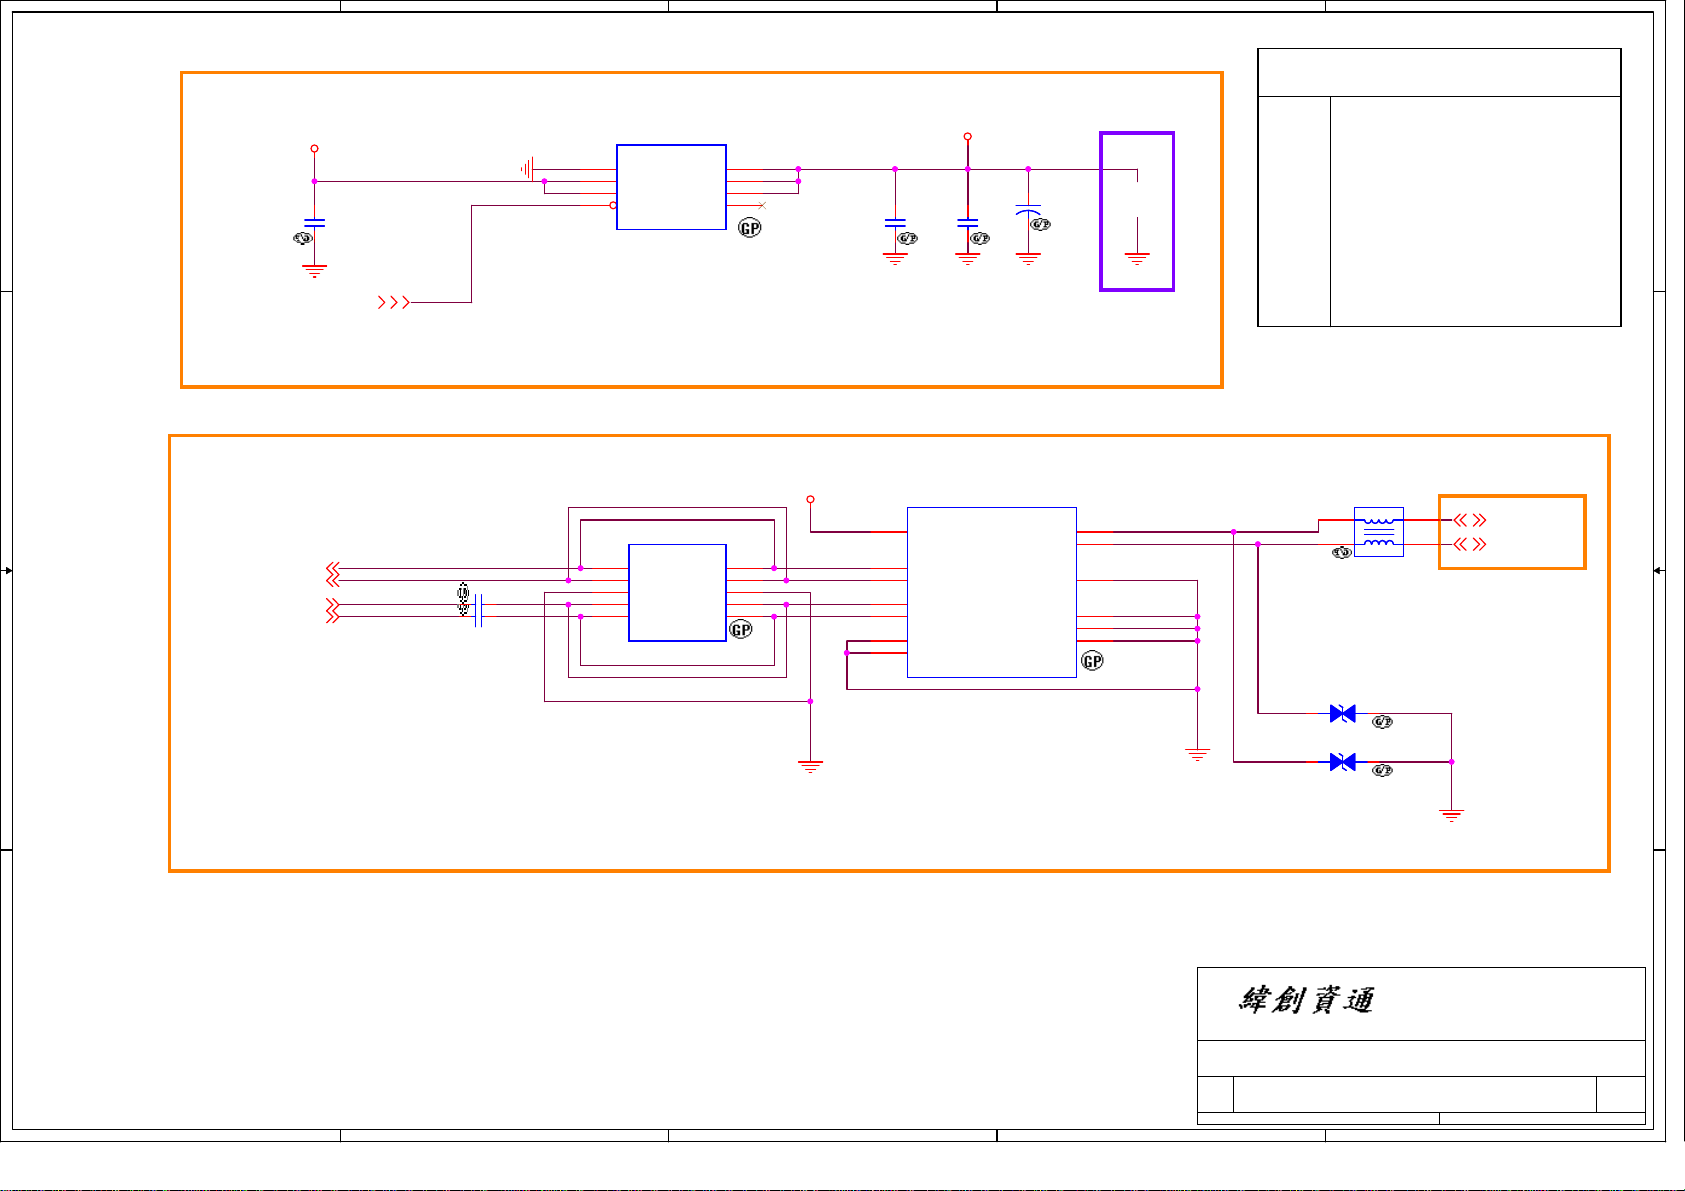Click the GP marker beside the small lower IC
Viewport: 1685px width, 1191px height.
tap(741, 629)
